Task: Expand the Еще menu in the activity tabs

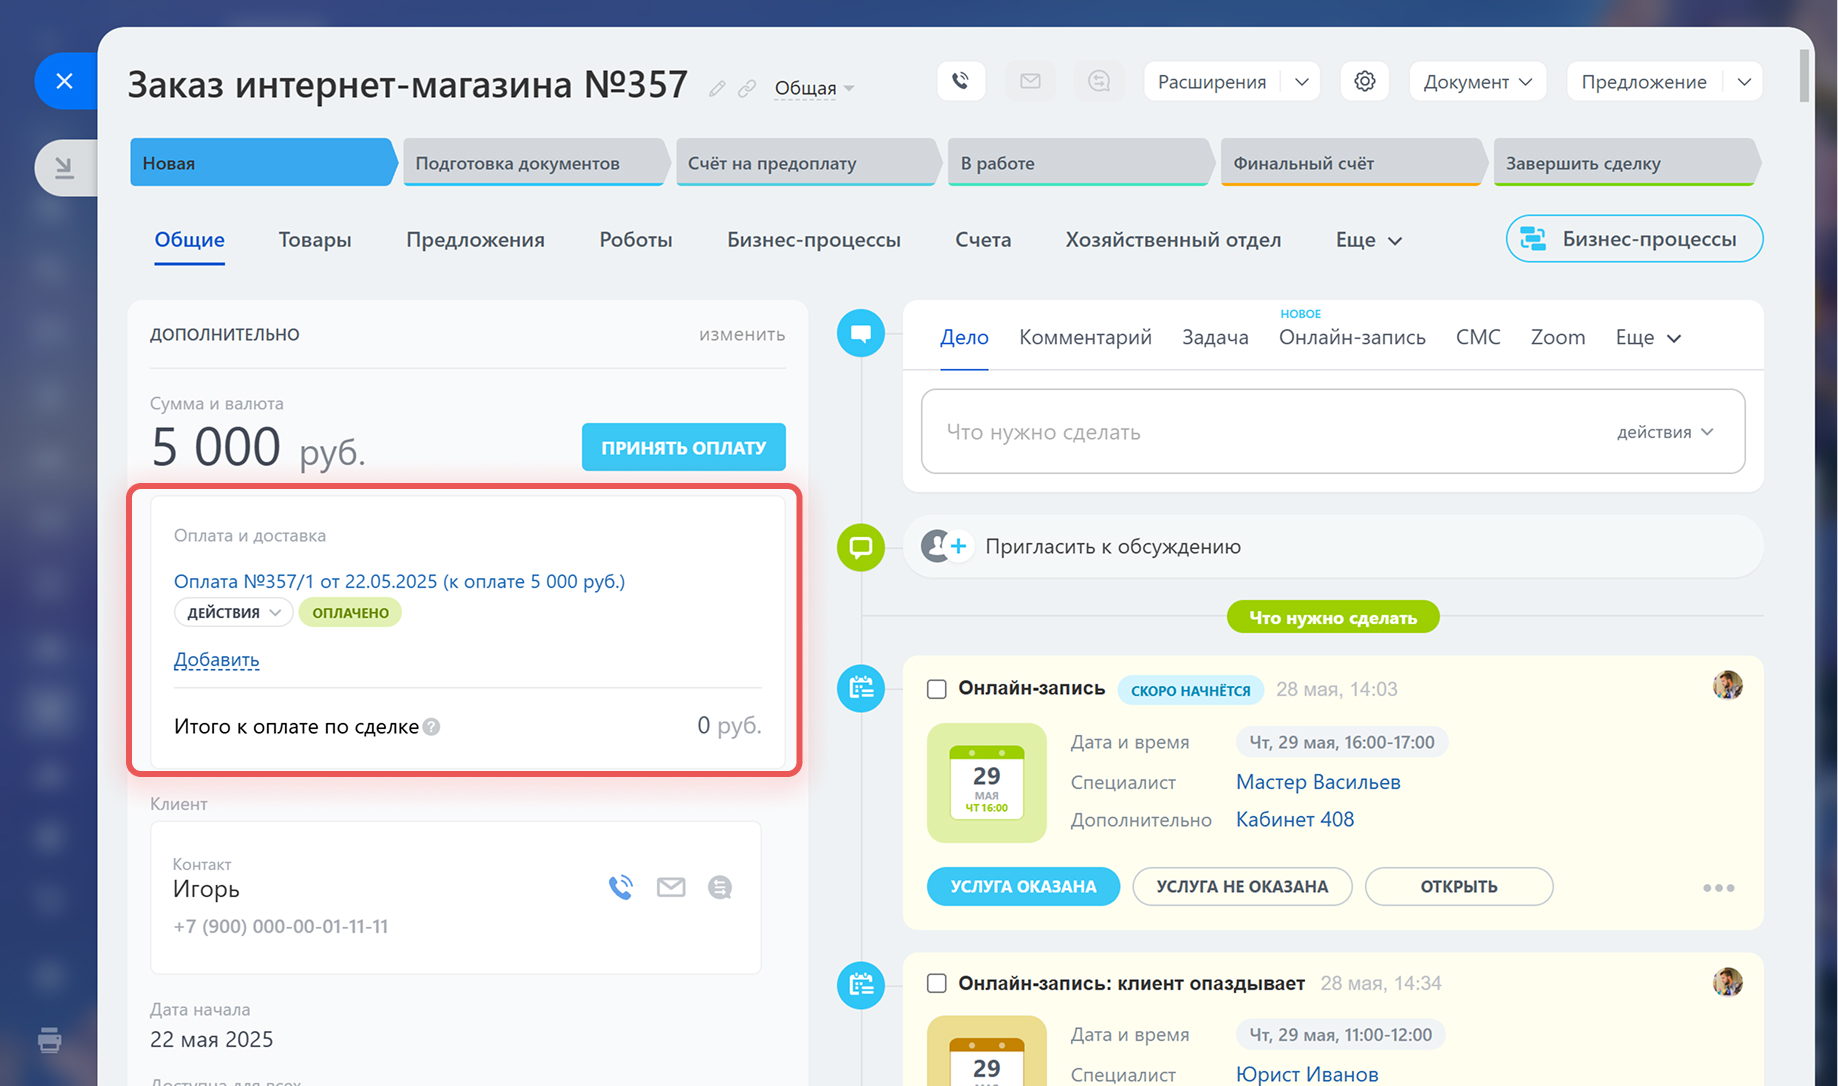Action: point(1648,338)
